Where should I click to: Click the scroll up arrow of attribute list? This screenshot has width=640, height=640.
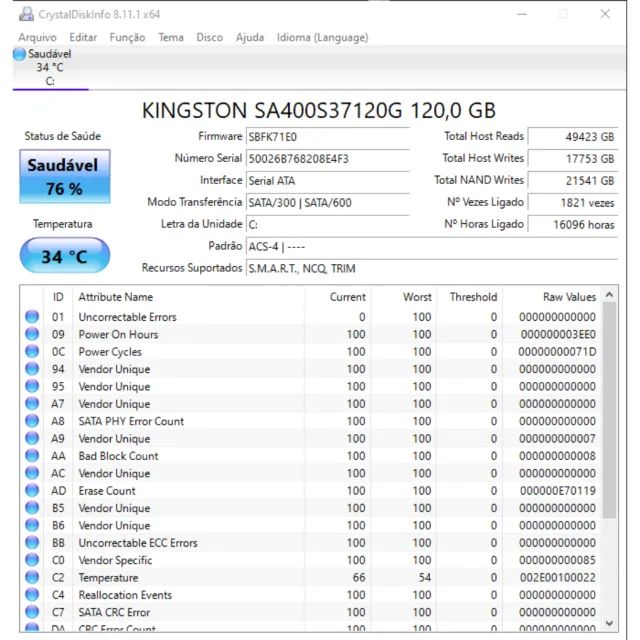point(609,295)
